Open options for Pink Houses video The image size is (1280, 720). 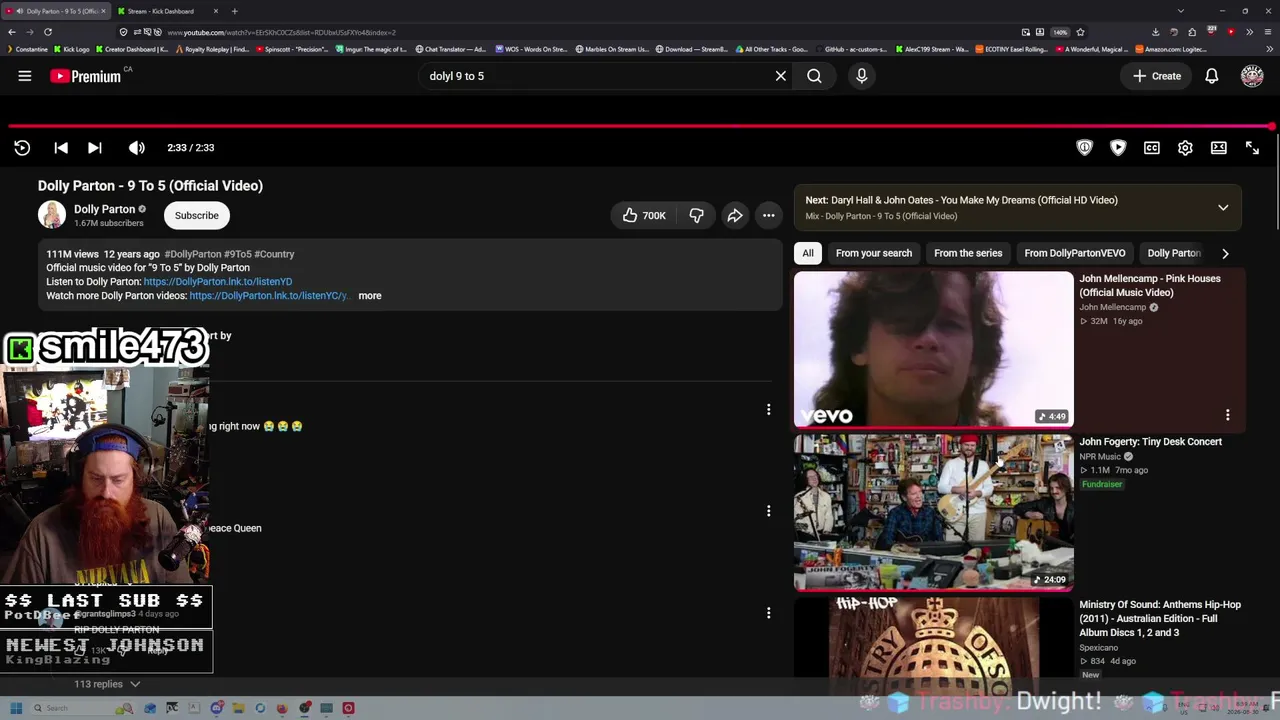click(x=1227, y=415)
